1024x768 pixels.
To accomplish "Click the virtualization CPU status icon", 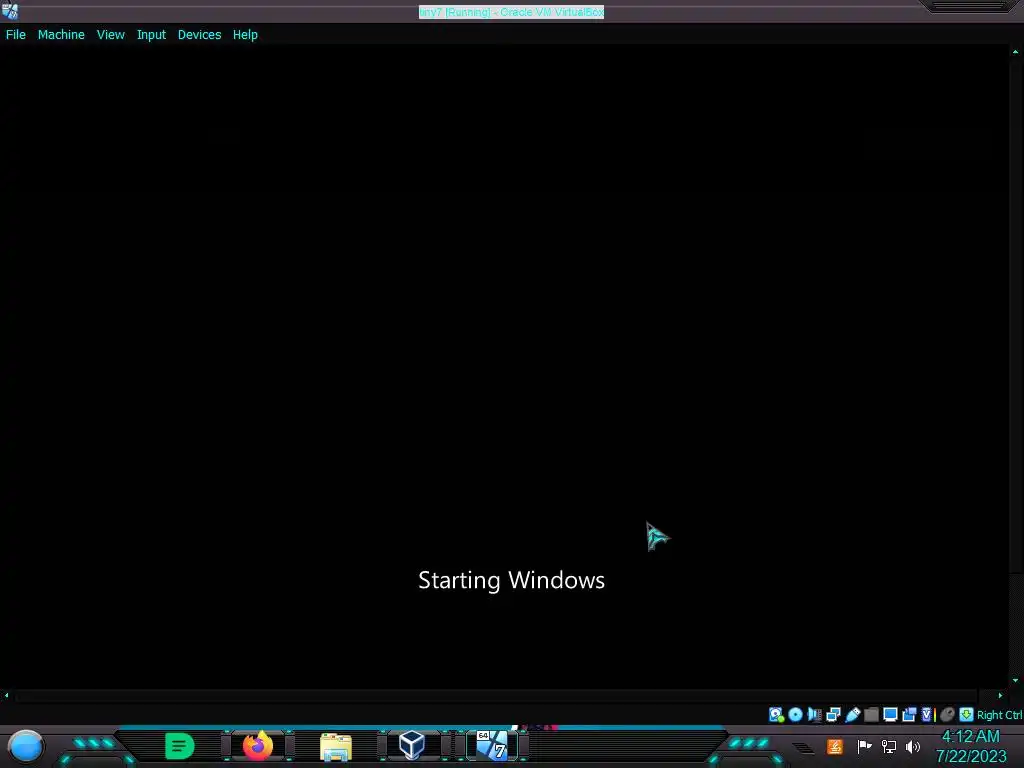I will (928, 714).
